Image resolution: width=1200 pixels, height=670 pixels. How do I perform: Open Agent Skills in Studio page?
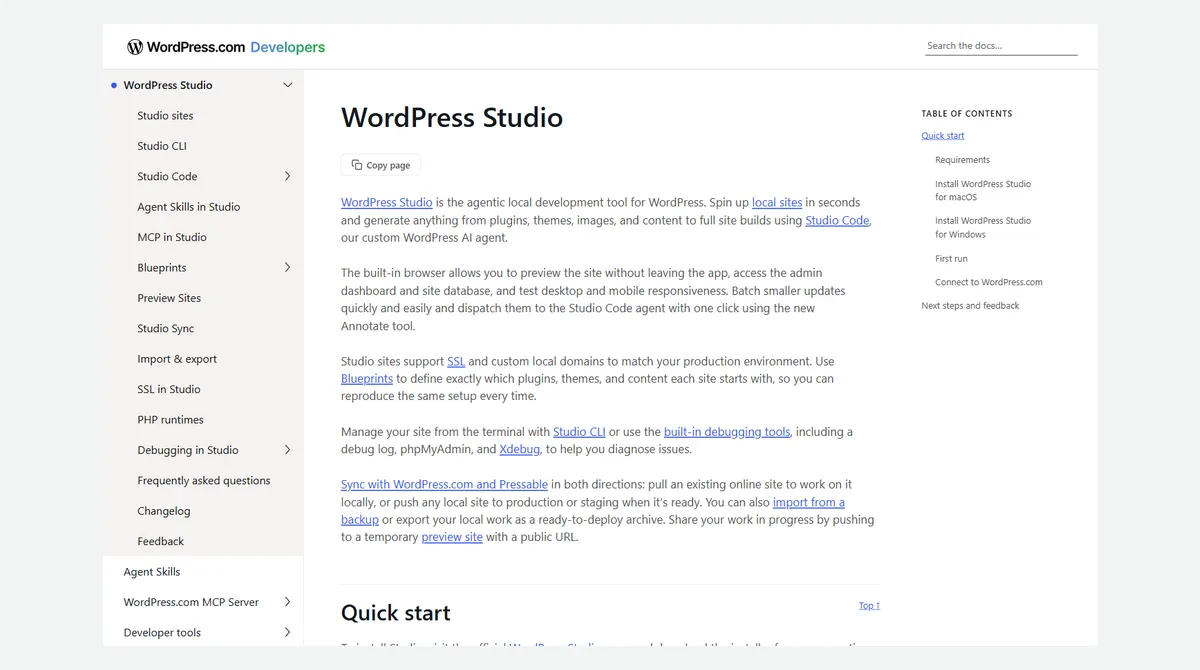click(x=188, y=207)
